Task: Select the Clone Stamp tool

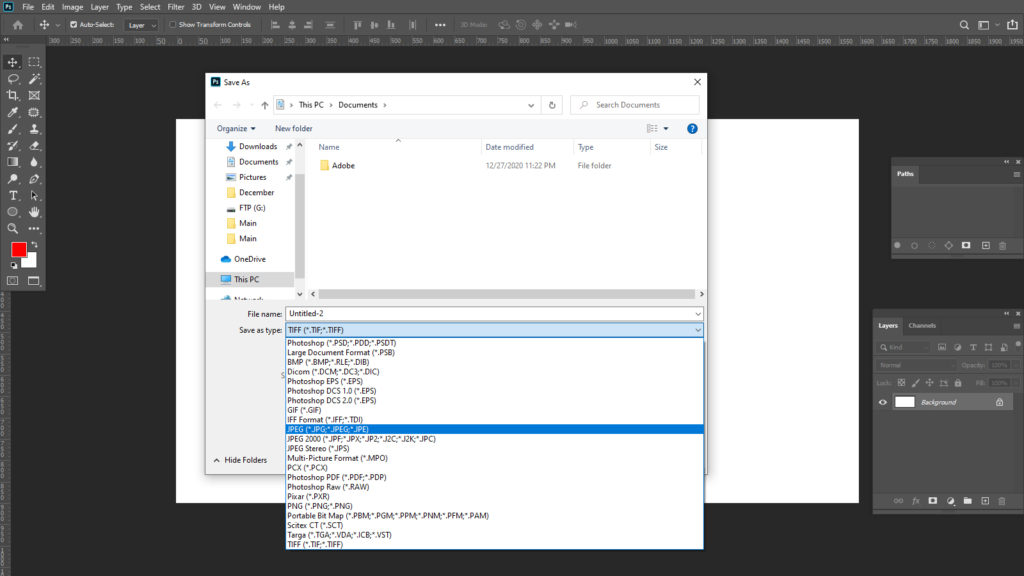Action: pyautogui.click(x=34, y=129)
